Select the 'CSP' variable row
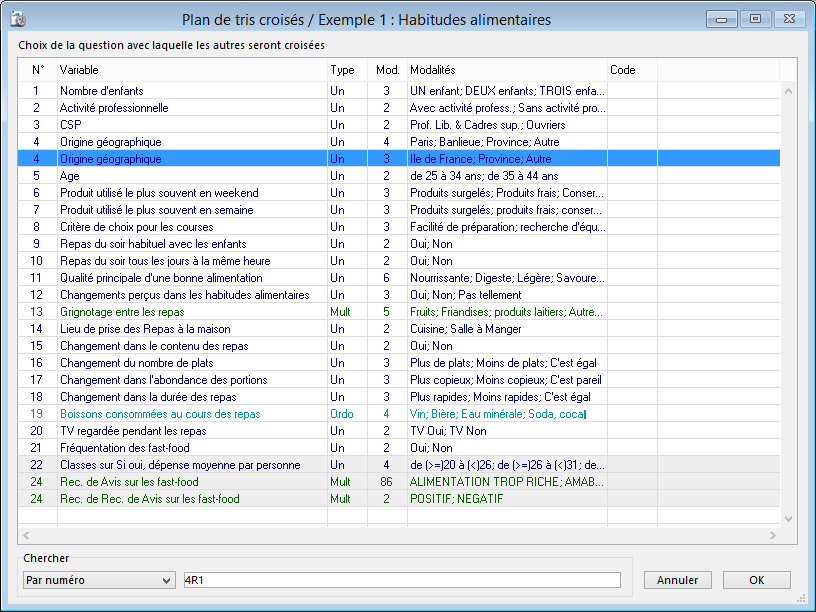The image size is (816, 612). pos(399,125)
